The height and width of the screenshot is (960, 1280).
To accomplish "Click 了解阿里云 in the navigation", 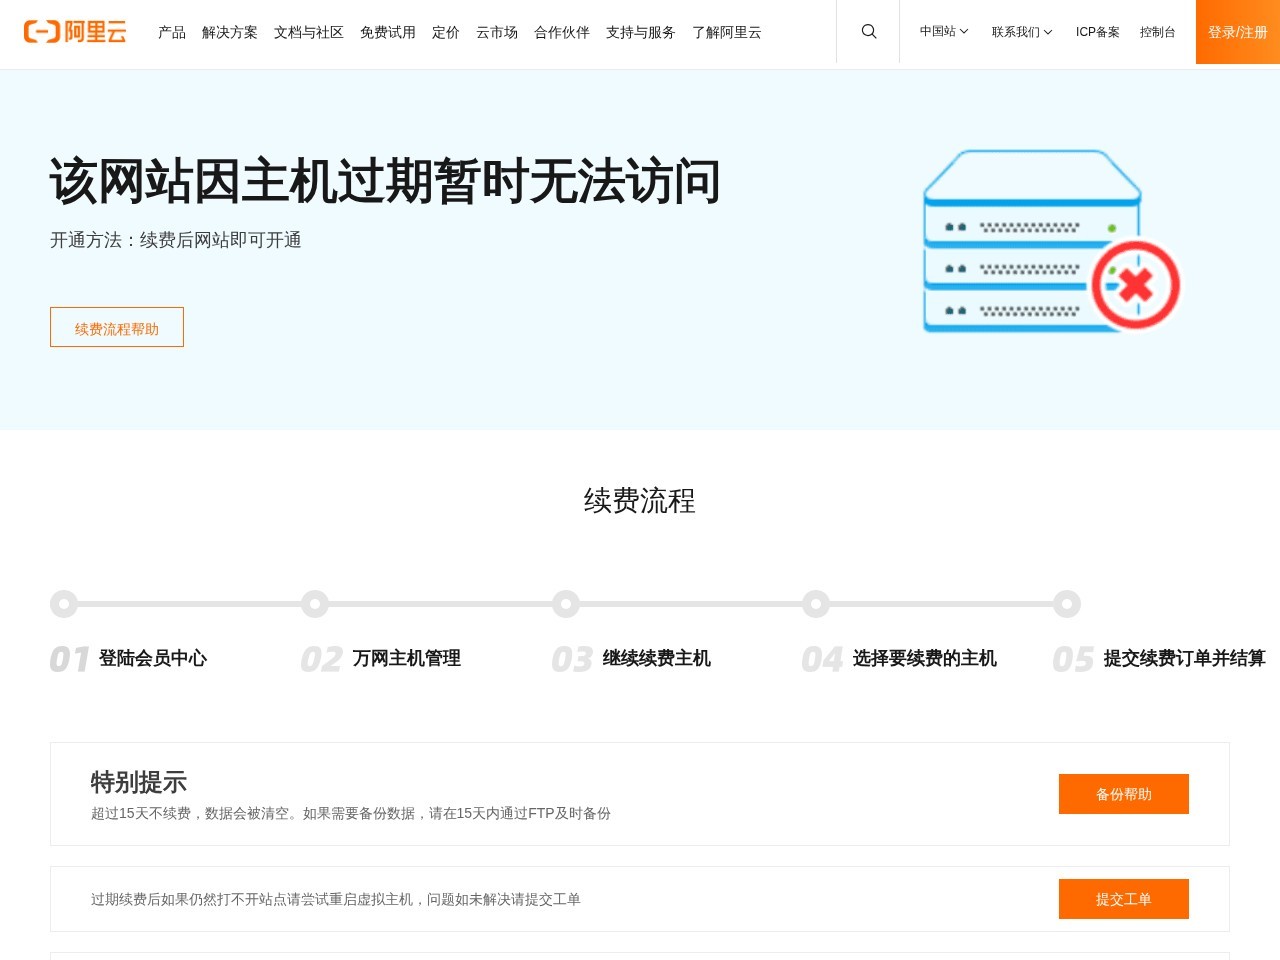I will [x=726, y=32].
